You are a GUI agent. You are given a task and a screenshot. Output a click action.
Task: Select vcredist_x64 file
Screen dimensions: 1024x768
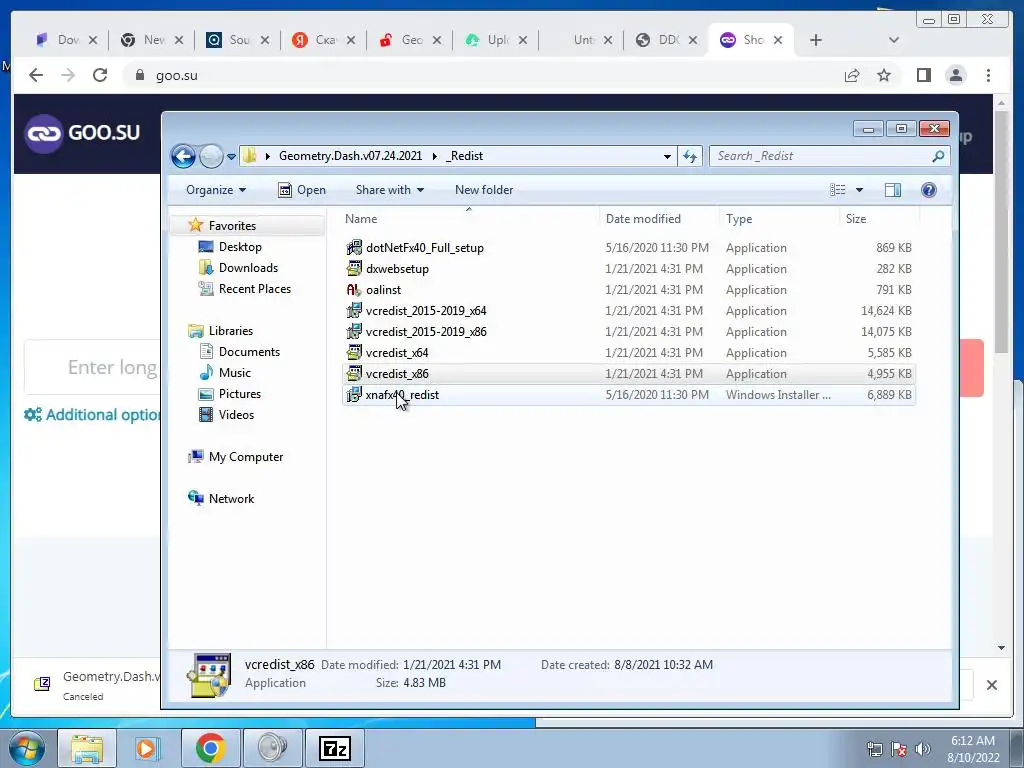click(x=628, y=352)
